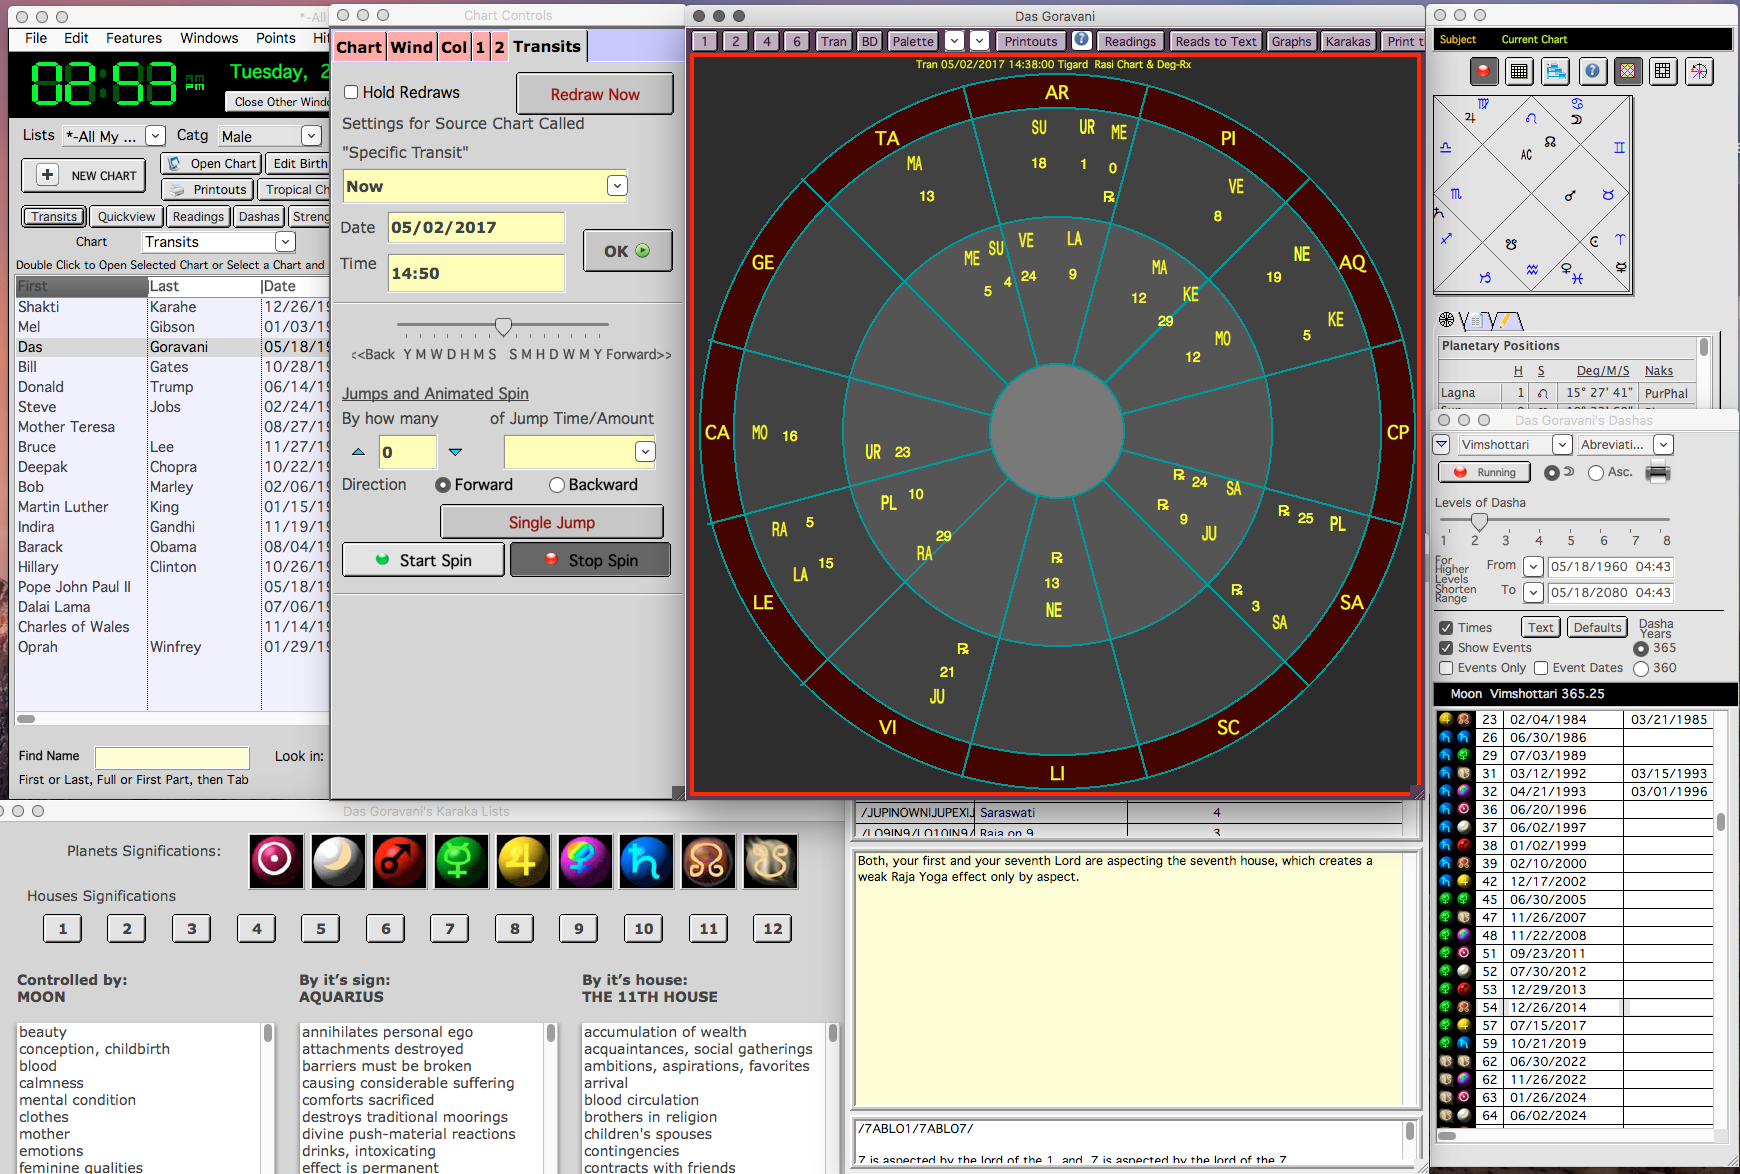Open the circular wheel chart style icon
Screen dimensions: 1740x1174
tap(1698, 71)
